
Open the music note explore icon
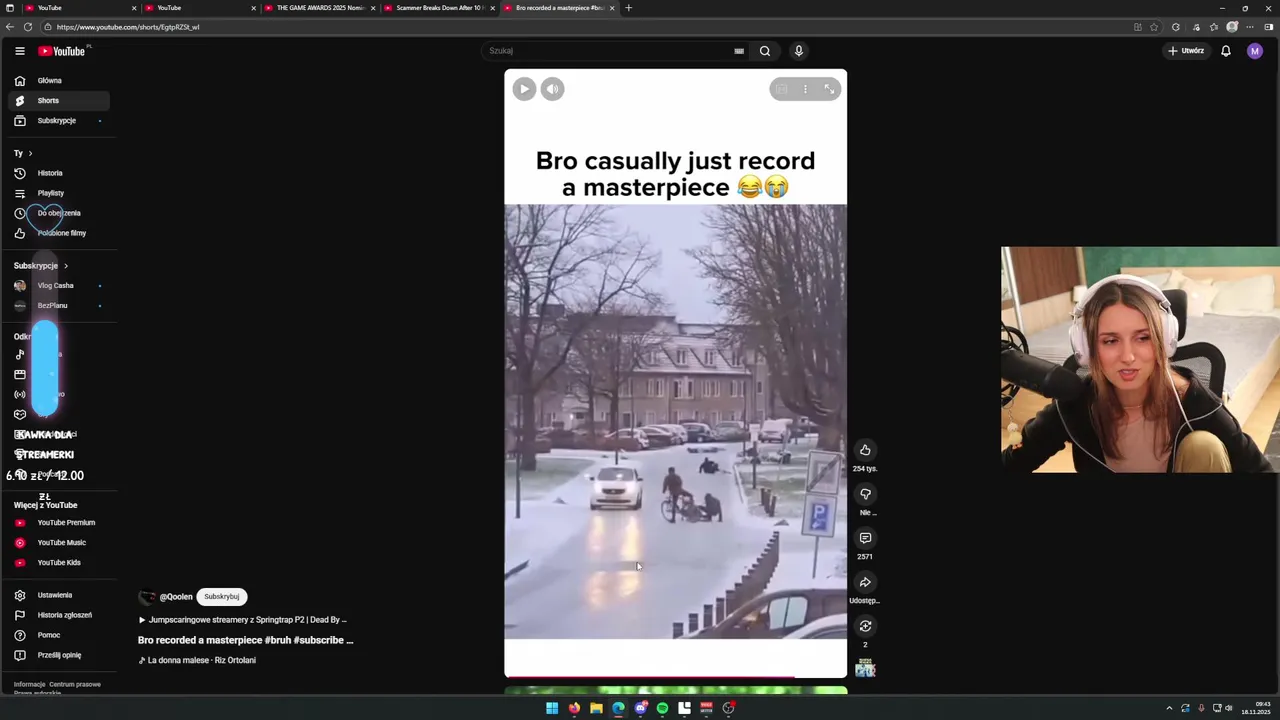pyautogui.click(x=20, y=354)
